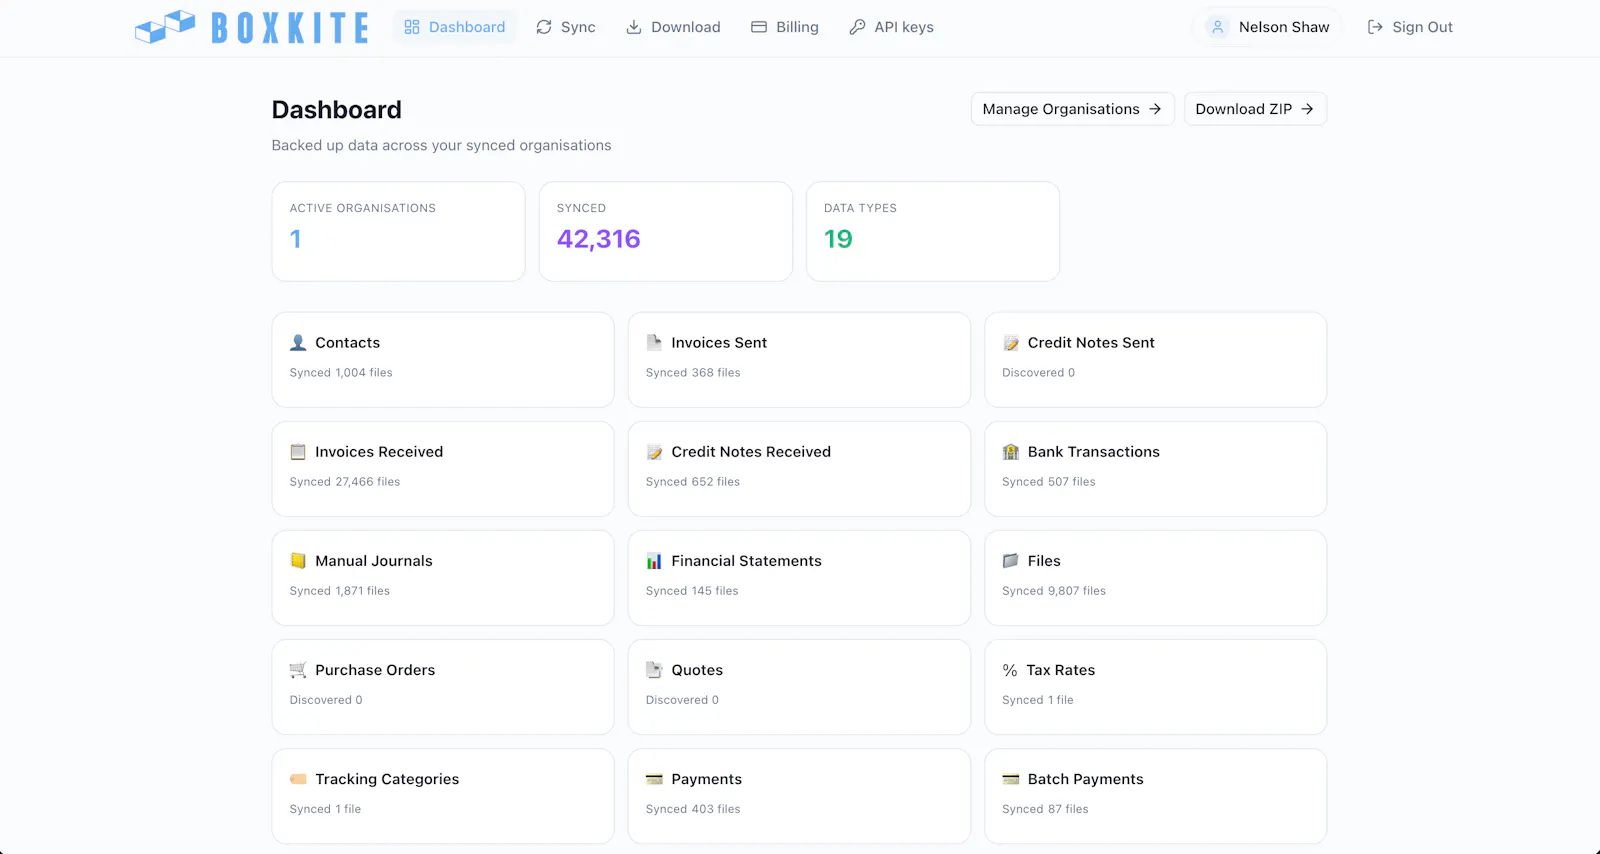Image resolution: width=1600 pixels, height=854 pixels.
Task: Open the Invoices Received card
Action: click(x=443, y=469)
